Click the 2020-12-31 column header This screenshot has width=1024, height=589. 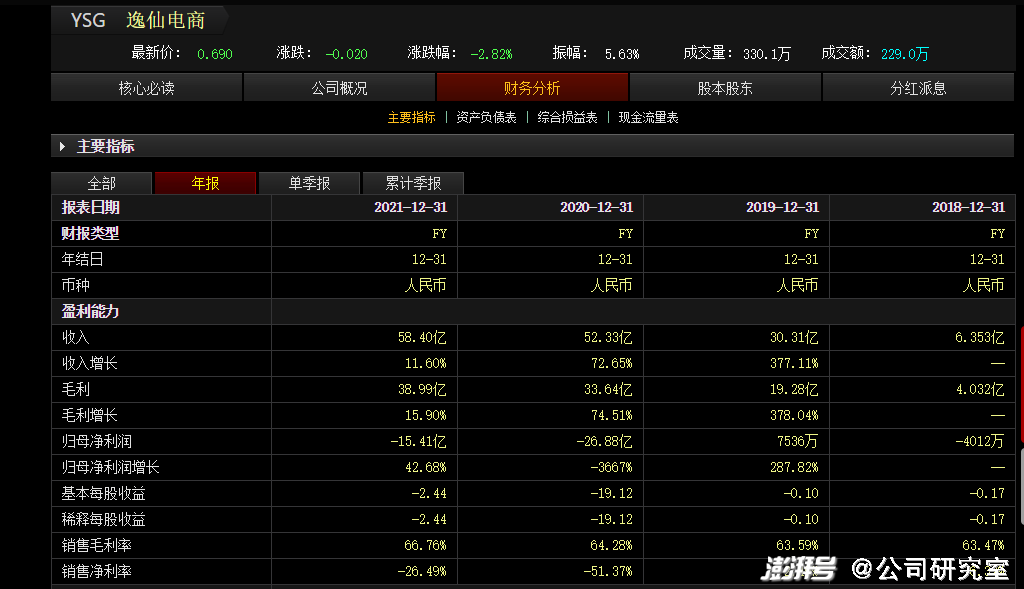tap(597, 207)
